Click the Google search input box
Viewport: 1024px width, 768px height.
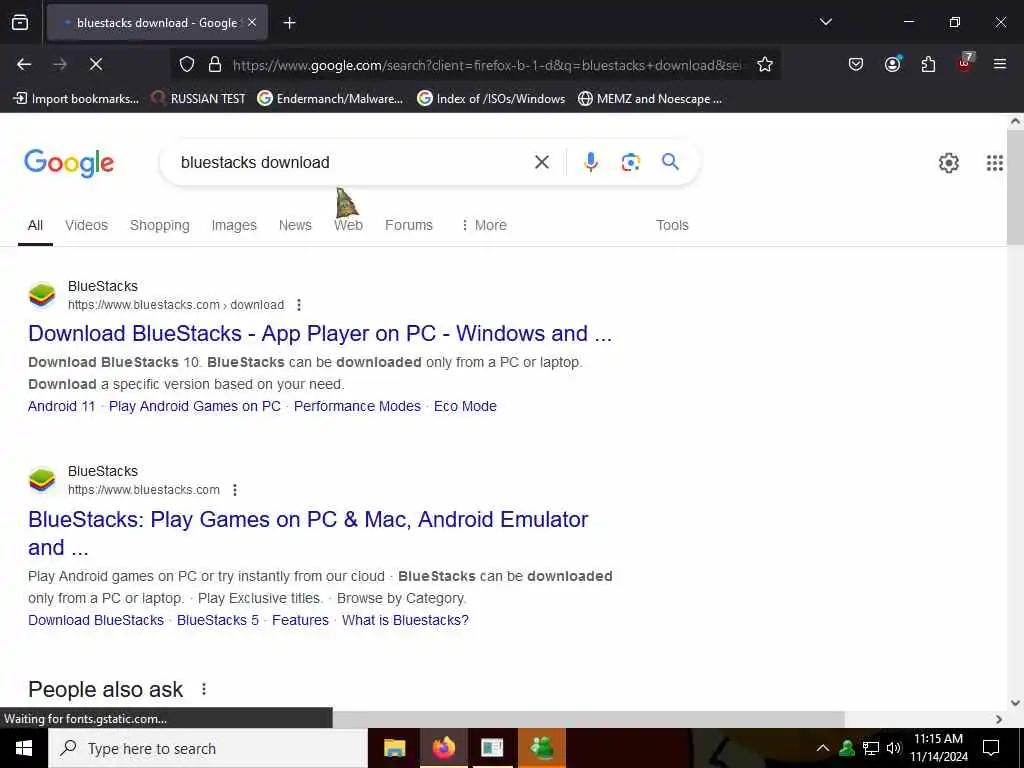tap(353, 163)
